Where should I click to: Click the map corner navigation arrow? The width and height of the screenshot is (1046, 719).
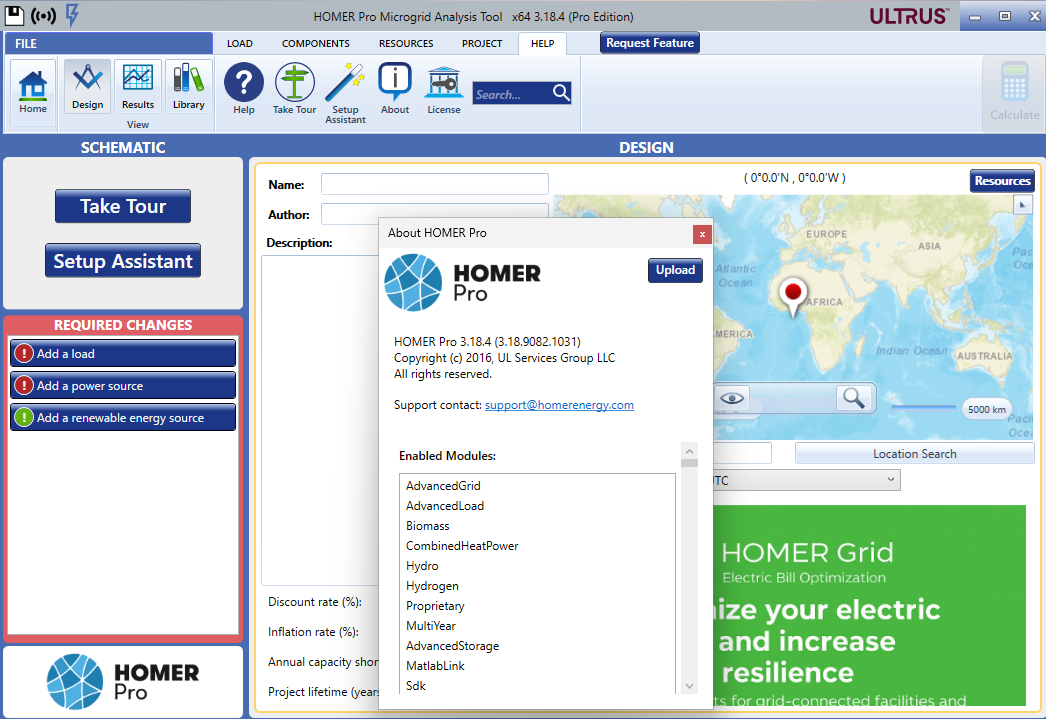click(x=1022, y=205)
